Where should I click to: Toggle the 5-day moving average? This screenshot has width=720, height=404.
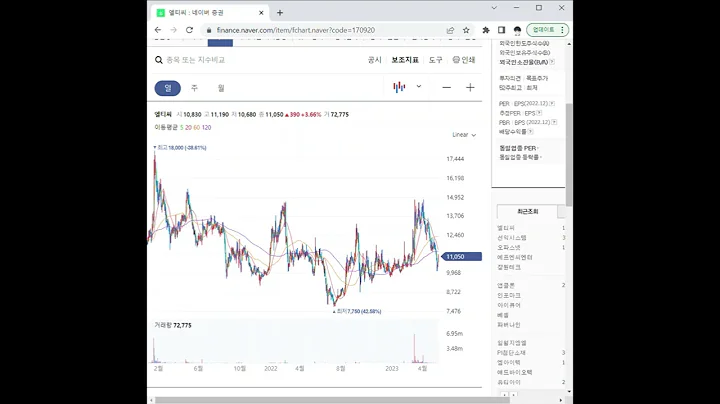(181, 128)
